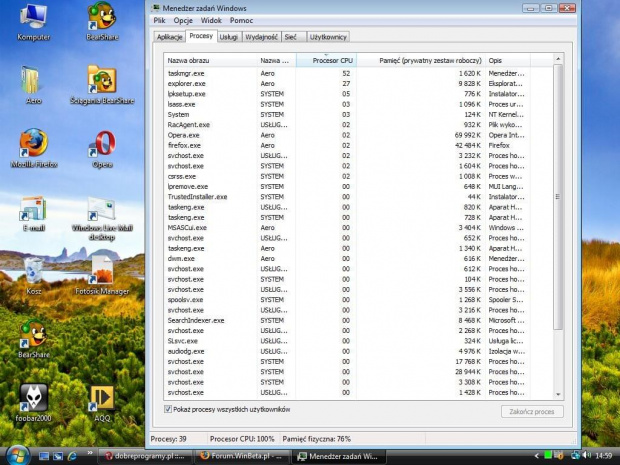Open the Komputer desktop icon
This screenshot has height=465, width=620.
tap(34, 22)
